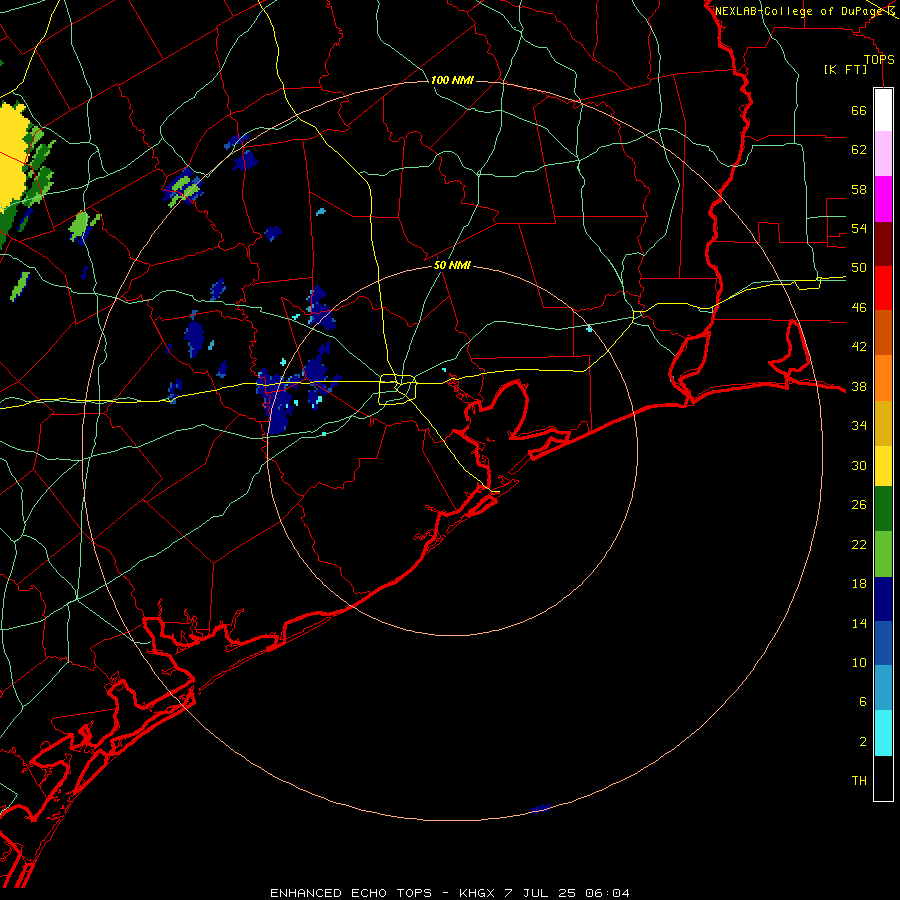Select the maroon legend swatch near 54

(883, 243)
